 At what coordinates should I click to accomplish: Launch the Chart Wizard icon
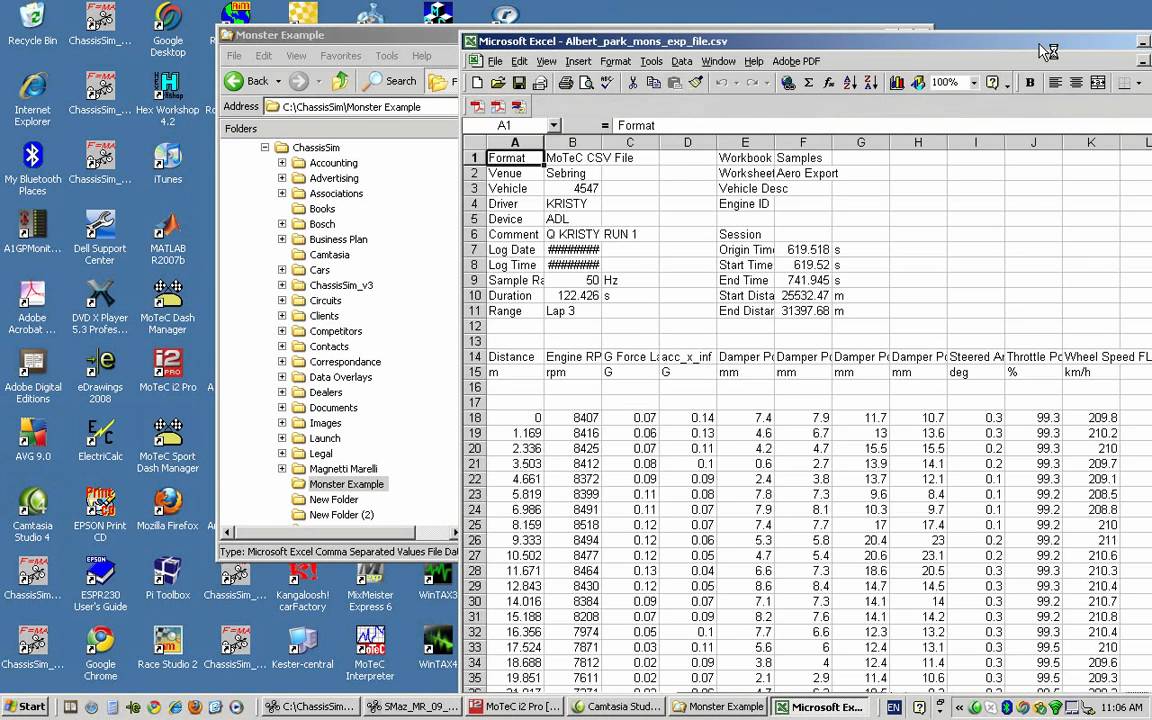[896, 83]
